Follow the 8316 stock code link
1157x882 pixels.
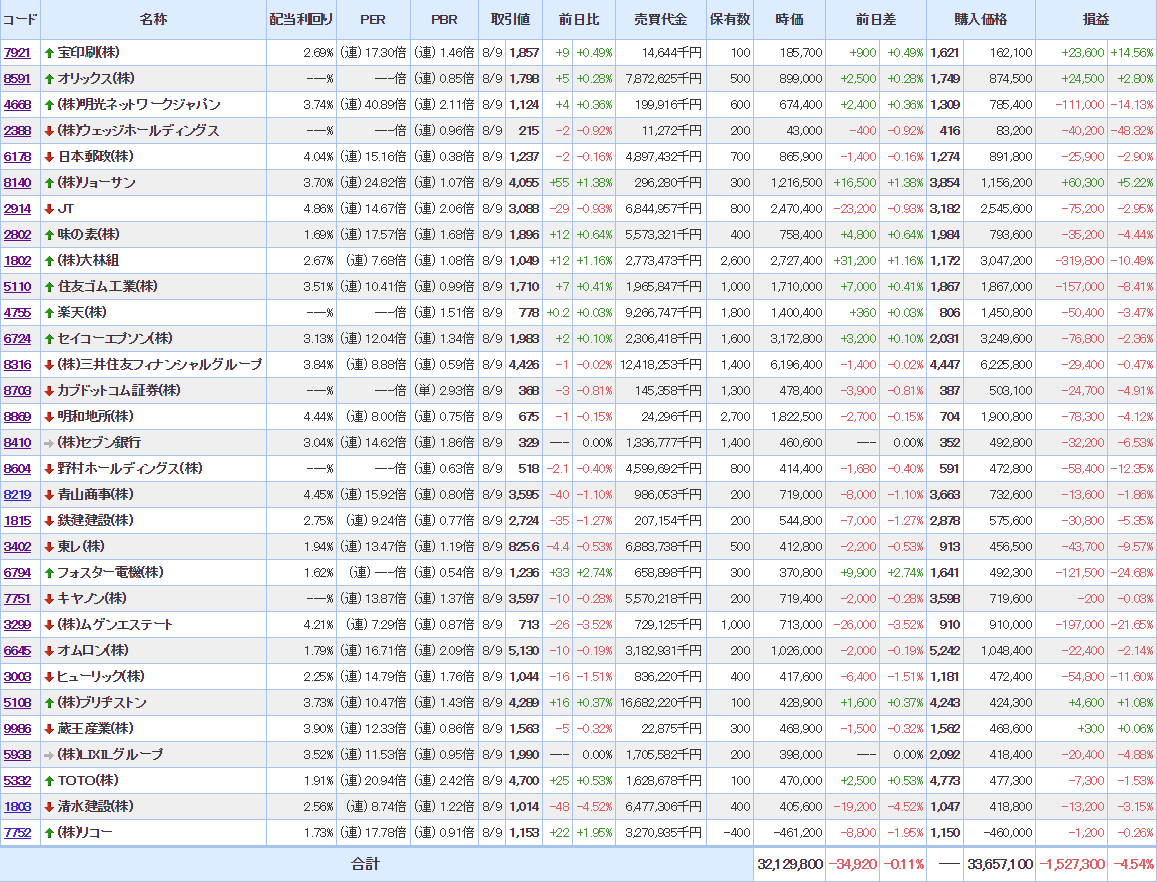tap(17, 364)
